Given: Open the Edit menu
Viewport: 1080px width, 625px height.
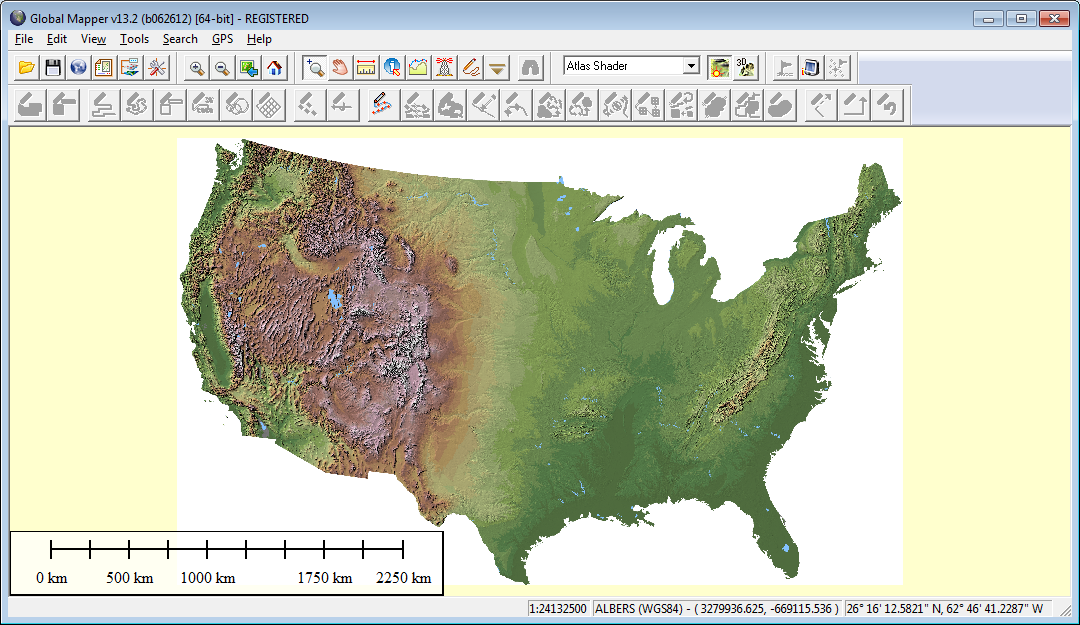Looking at the screenshot, I should (x=56, y=39).
